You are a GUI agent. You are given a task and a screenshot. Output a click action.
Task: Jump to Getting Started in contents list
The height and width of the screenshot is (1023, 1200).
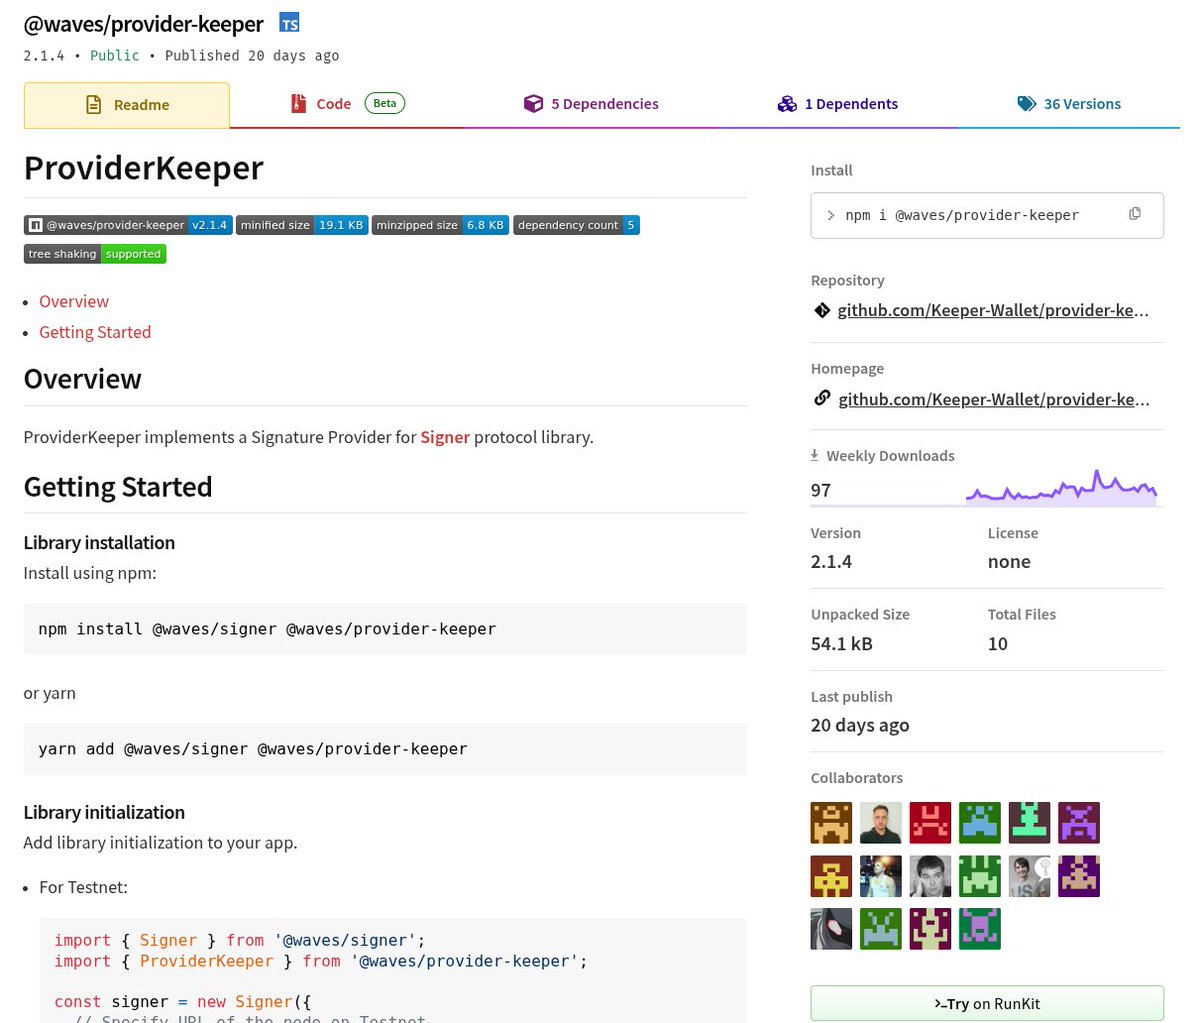pos(95,332)
